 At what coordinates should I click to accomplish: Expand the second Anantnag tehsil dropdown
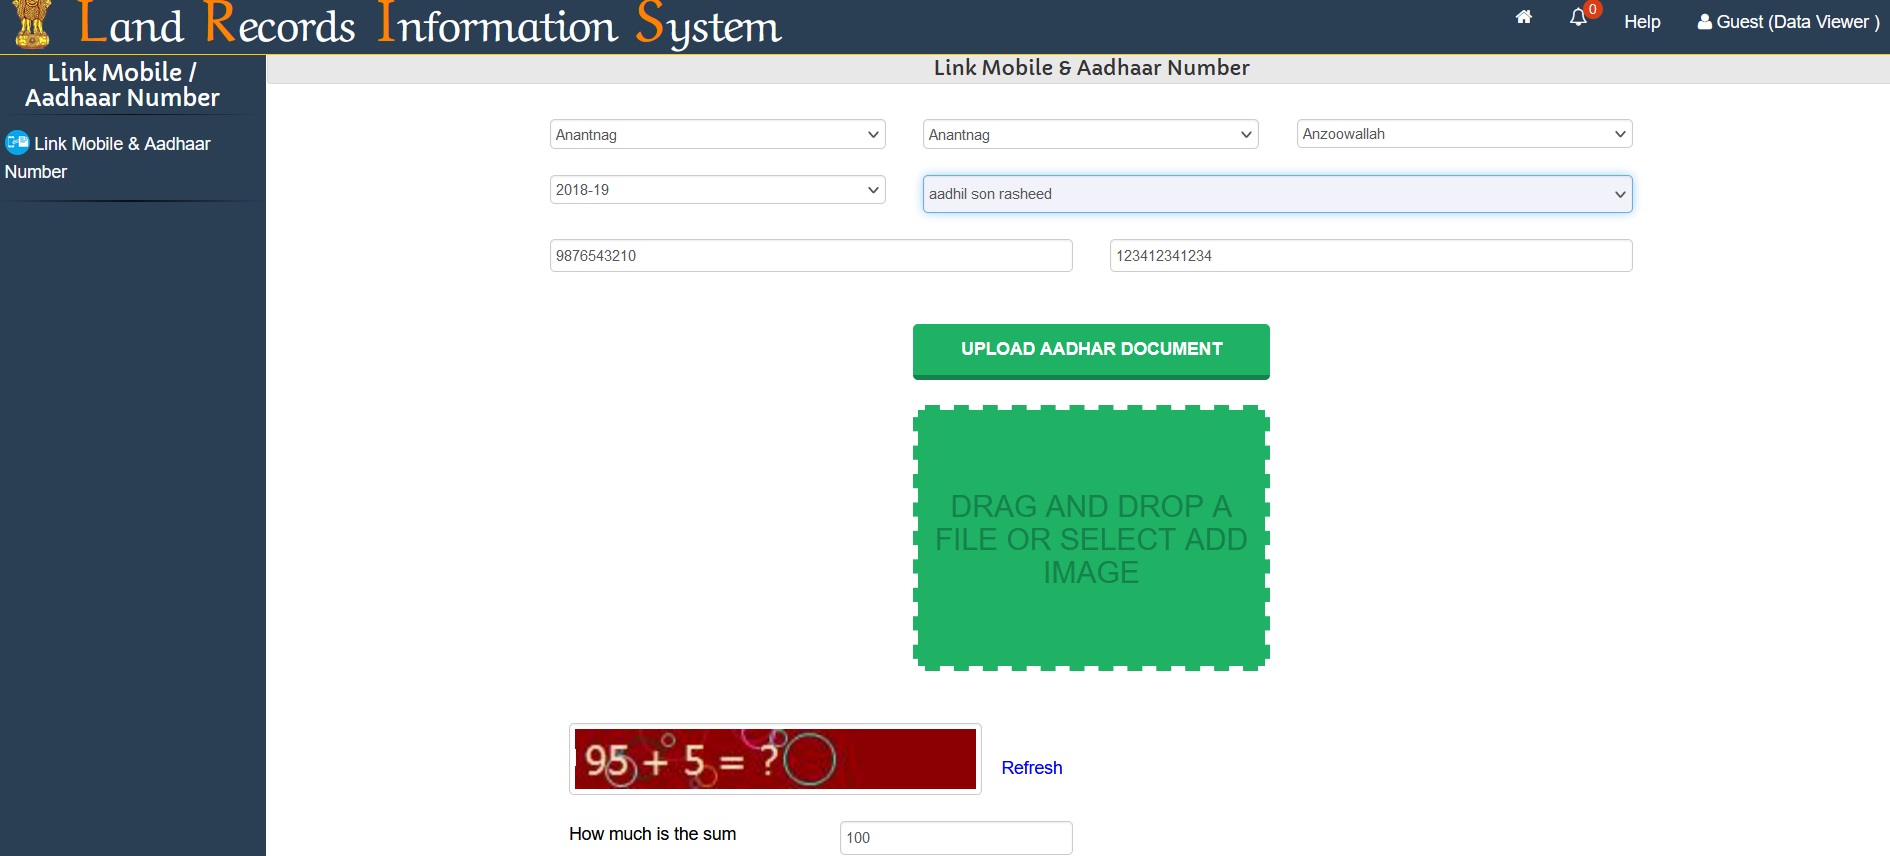[x=1090, y=134]
